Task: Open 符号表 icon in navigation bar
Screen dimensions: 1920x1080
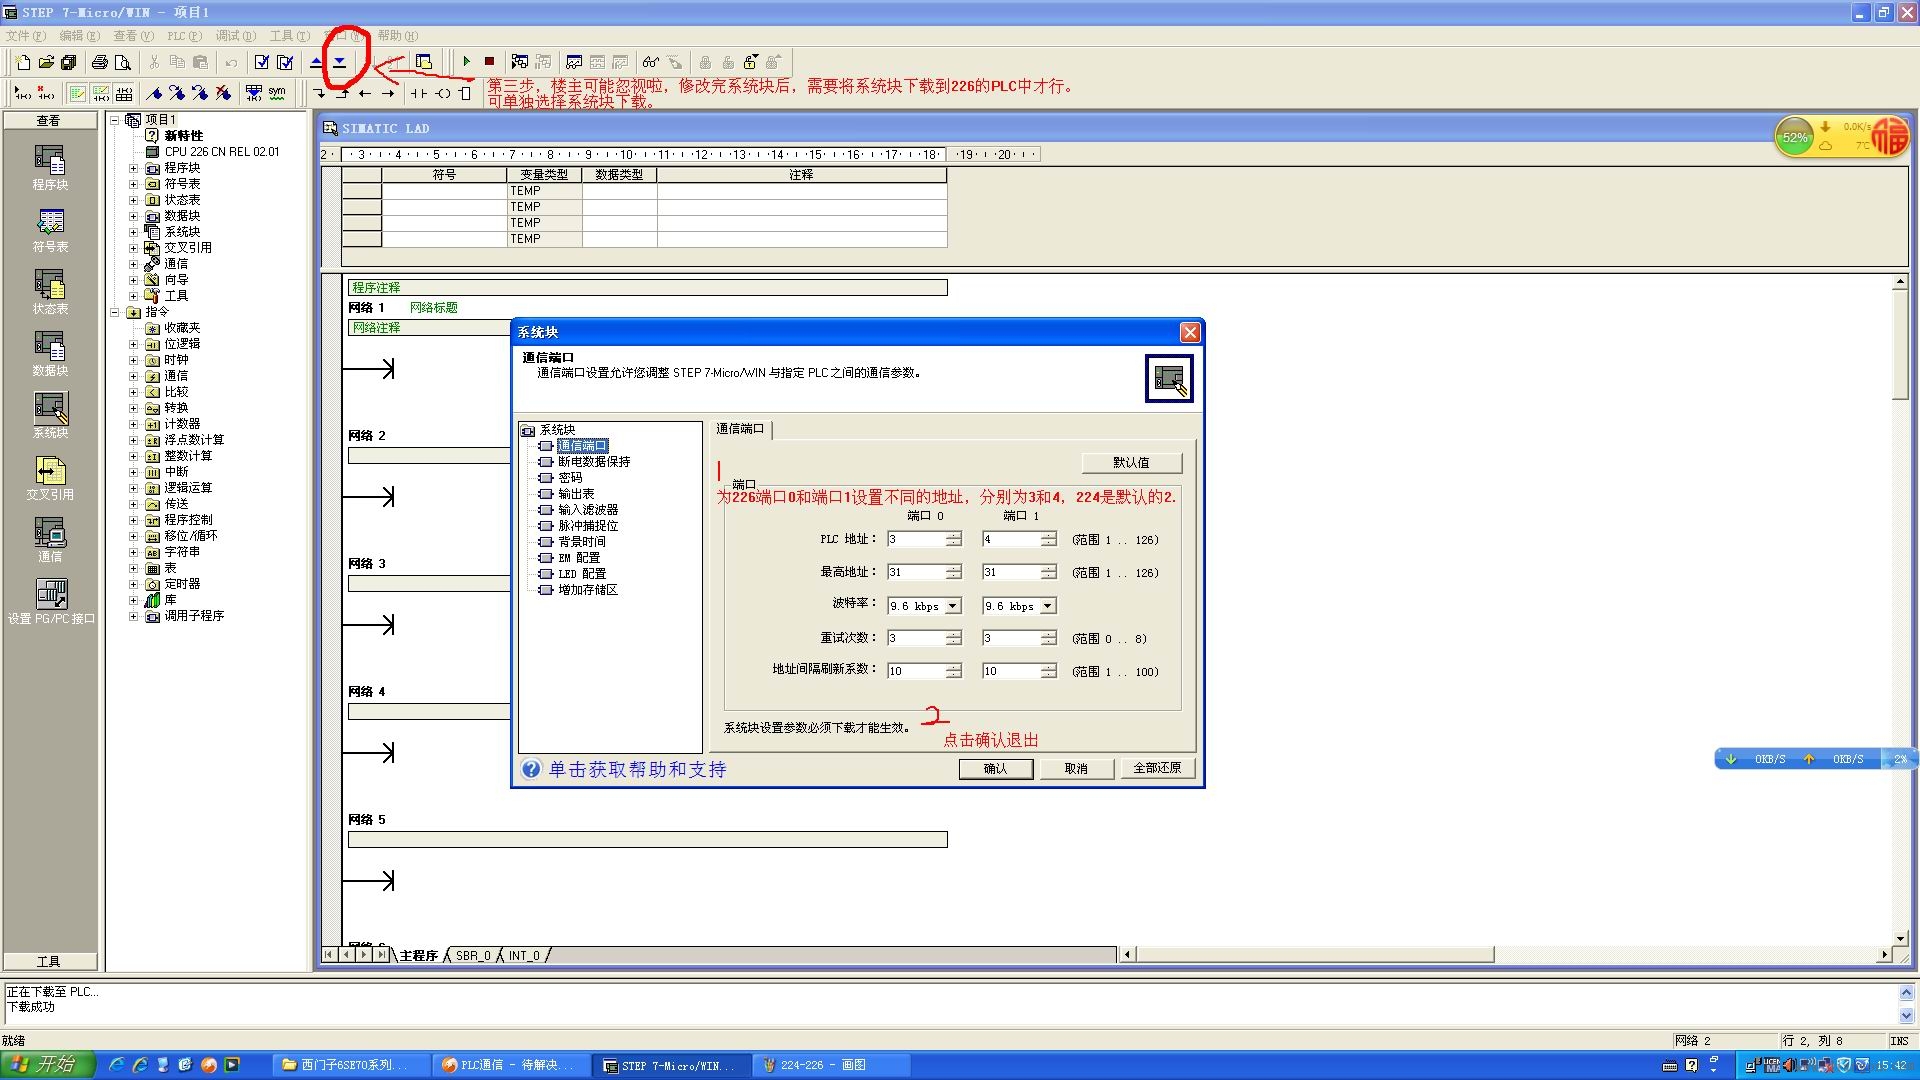Action: (x=50, y=223)
